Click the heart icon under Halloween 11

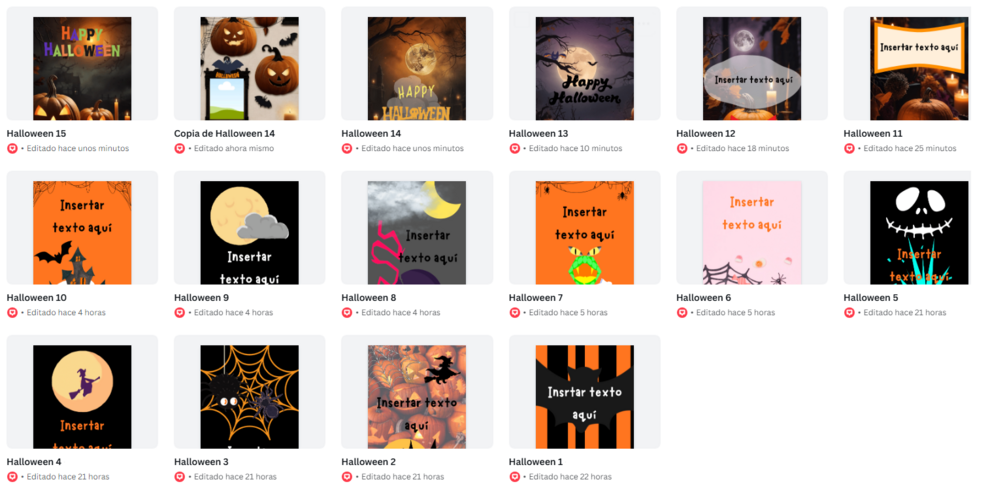[x=849, y=149]
